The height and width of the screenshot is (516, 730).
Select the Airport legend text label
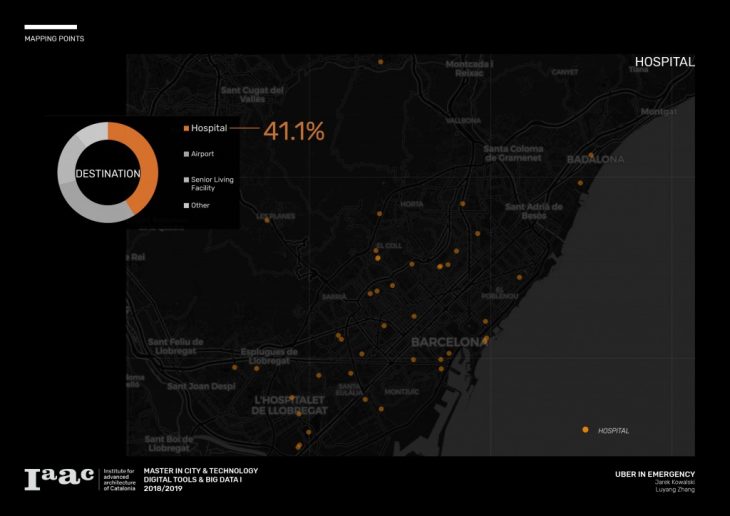coord(202,154)
